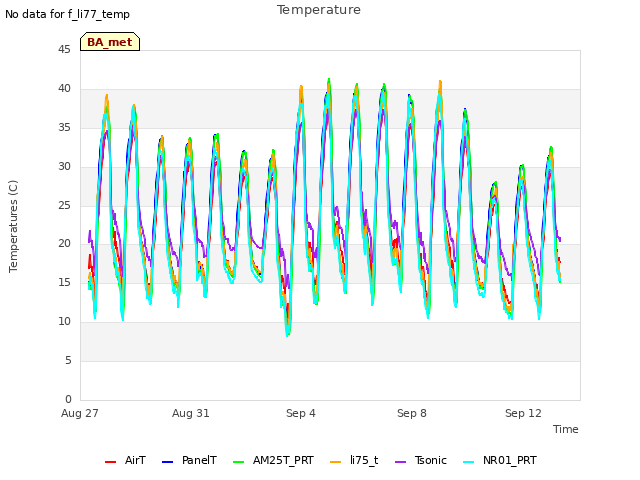Image resolution: width=640 pixels, height=480 pixels.
Task: Click the Time x-axis title
Action: point(566,429)
